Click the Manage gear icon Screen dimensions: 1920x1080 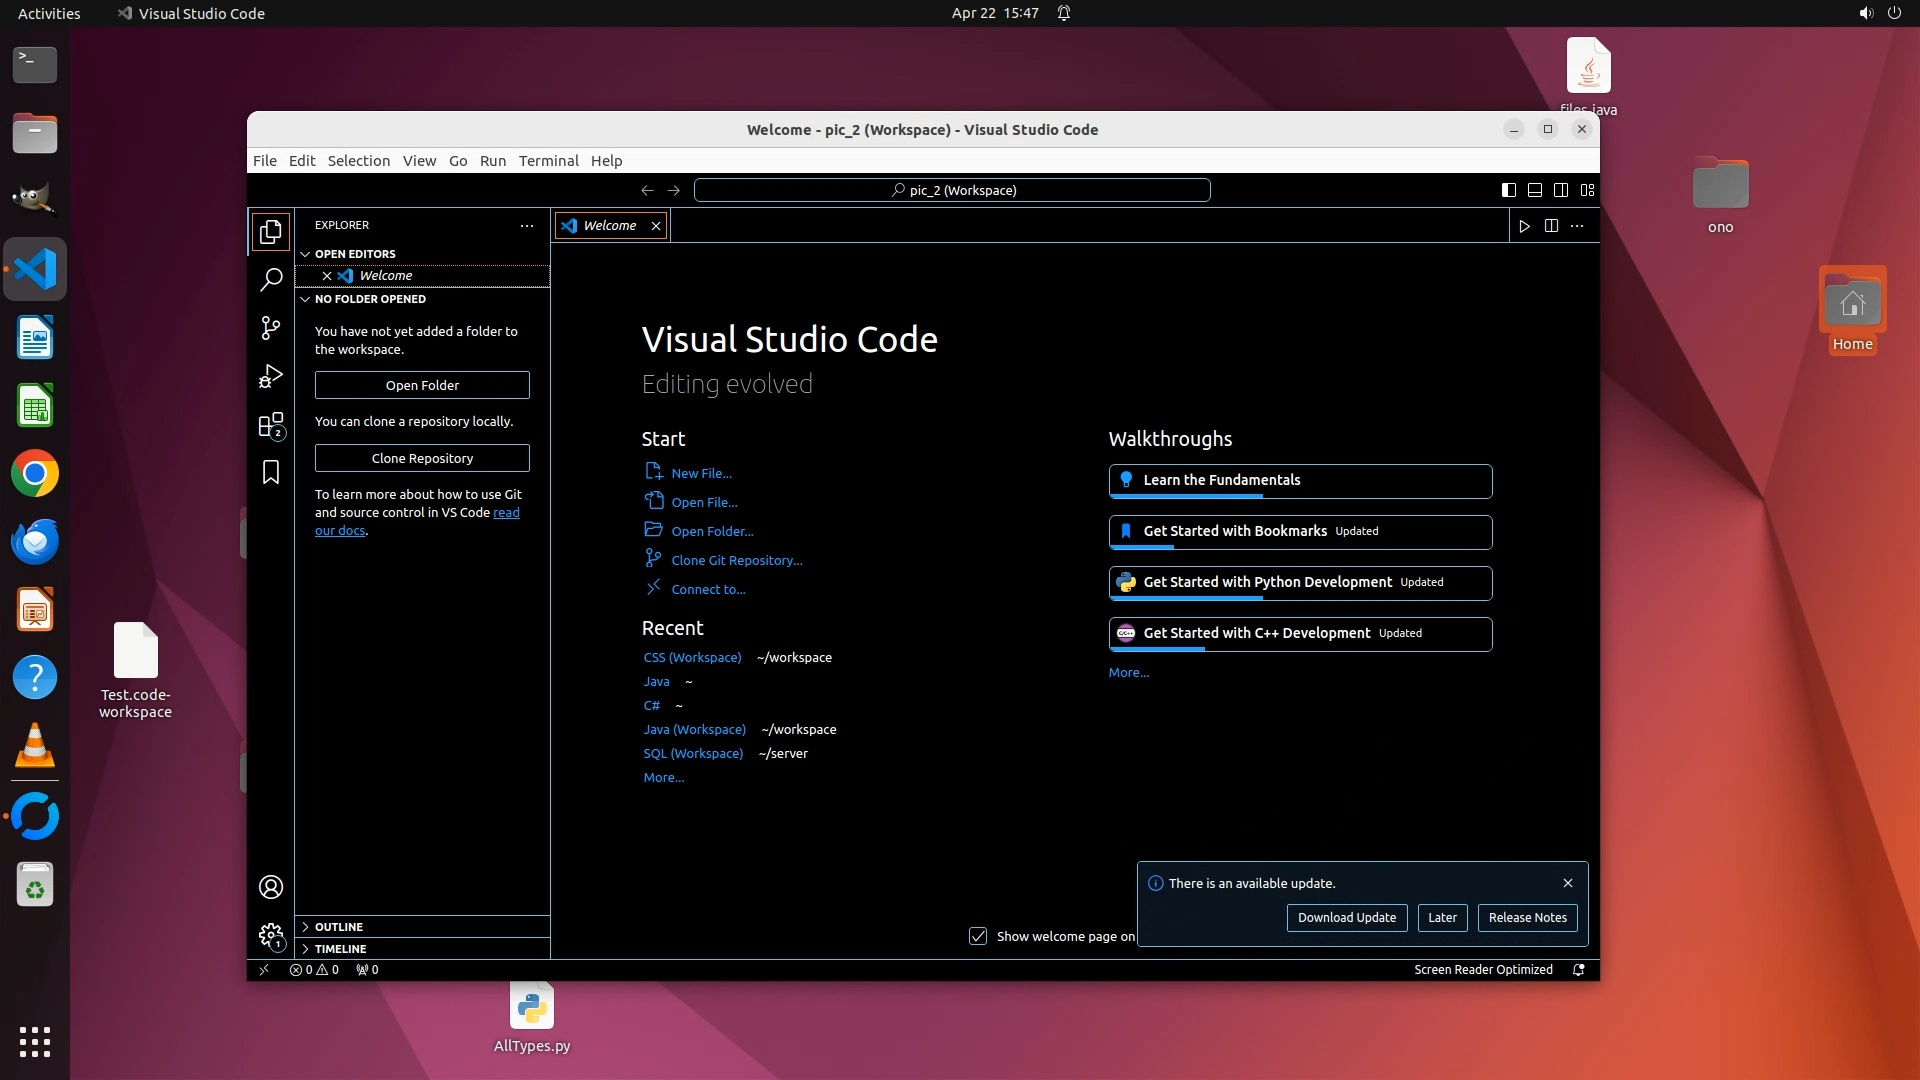[x=271, y=936]
